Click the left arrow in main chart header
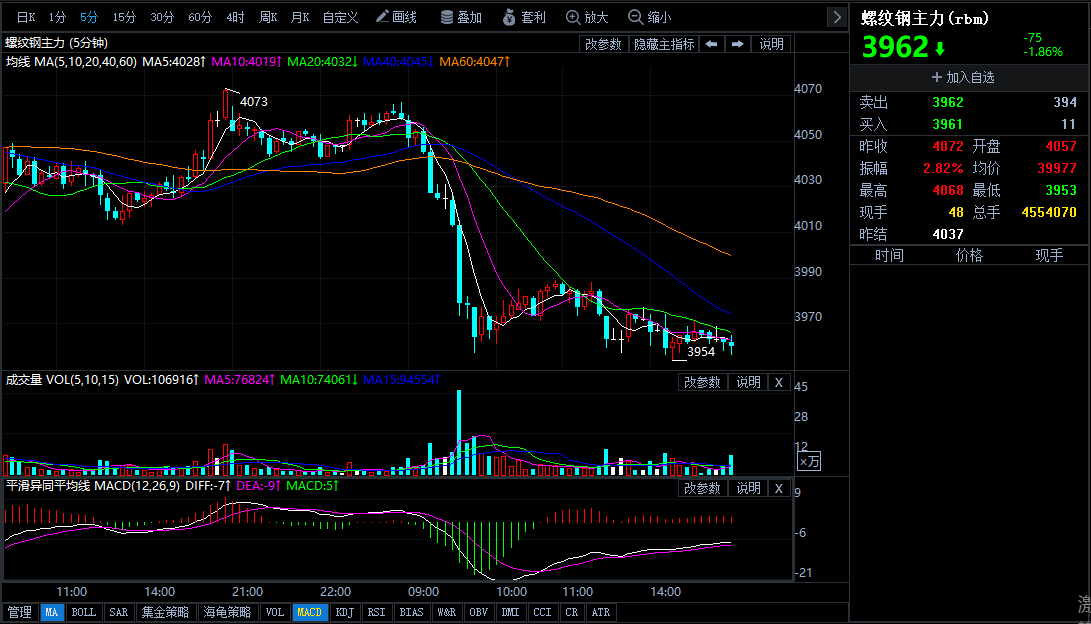Screen dimensions: 1091x624 (711, 44)
